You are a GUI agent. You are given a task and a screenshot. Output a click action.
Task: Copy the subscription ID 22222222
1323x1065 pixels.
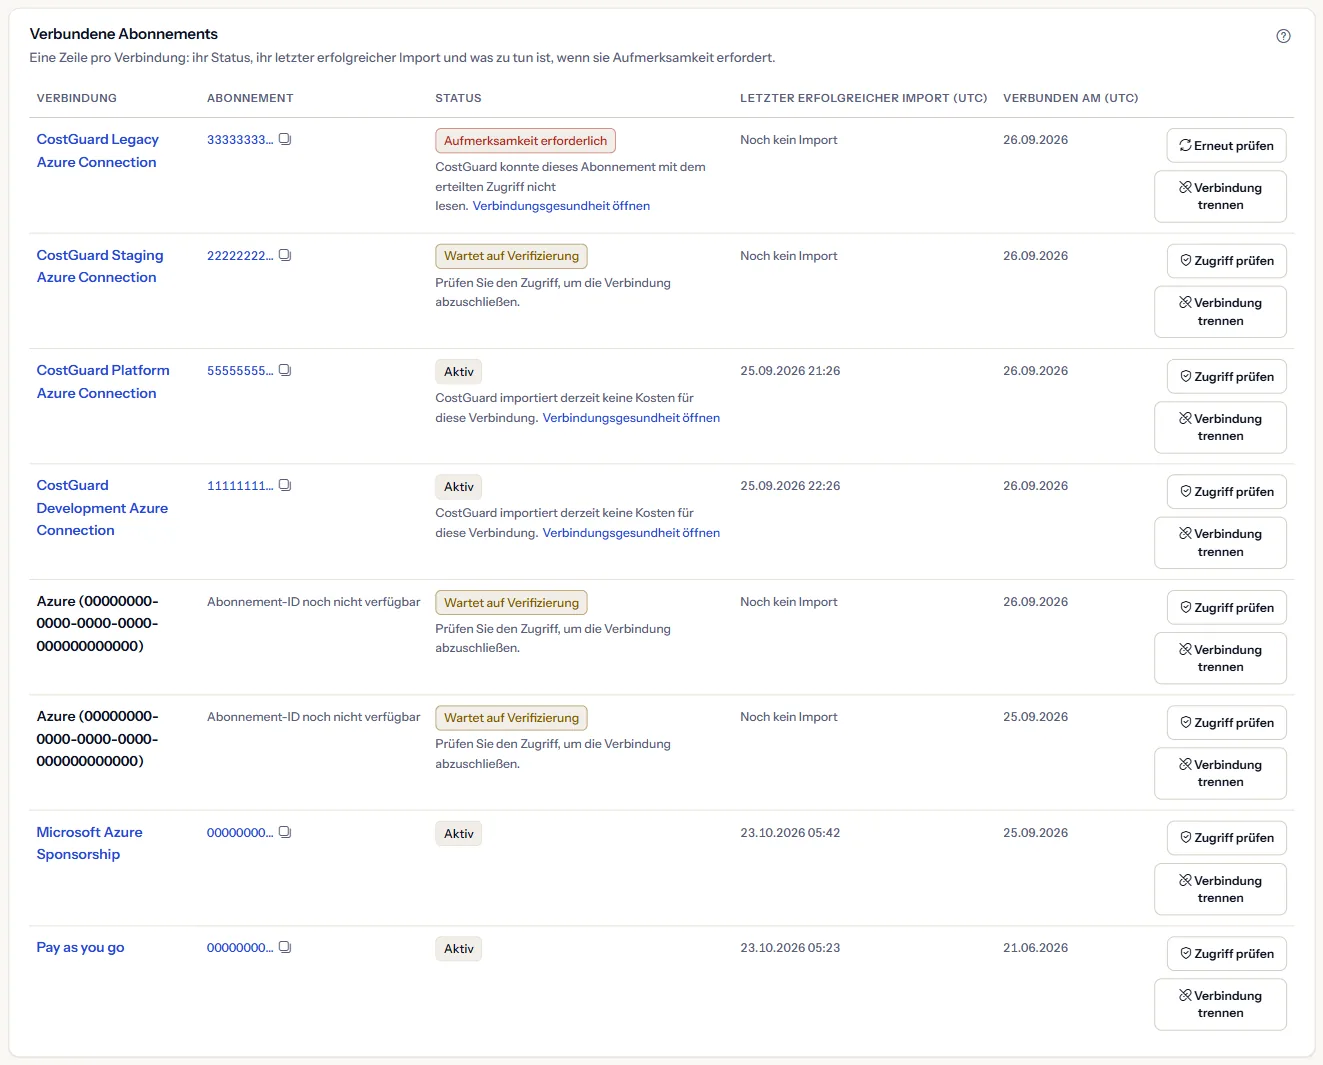(285, 255)
